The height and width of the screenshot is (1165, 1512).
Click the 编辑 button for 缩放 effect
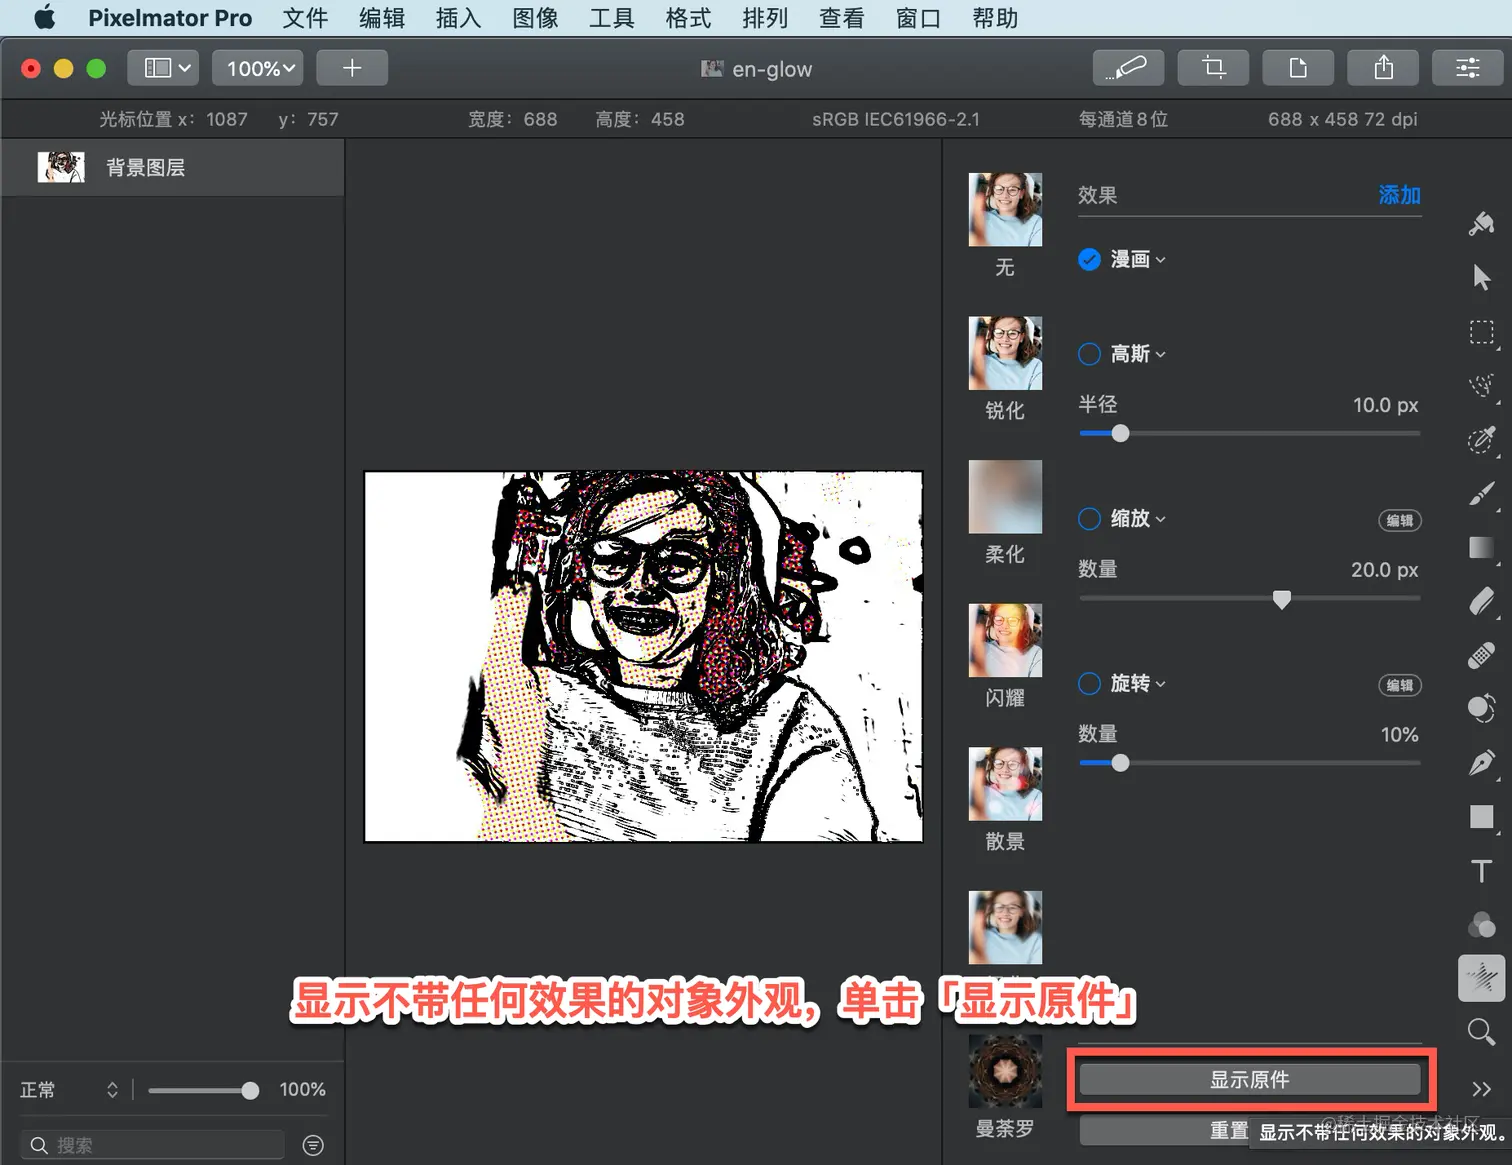point(1400,520)
